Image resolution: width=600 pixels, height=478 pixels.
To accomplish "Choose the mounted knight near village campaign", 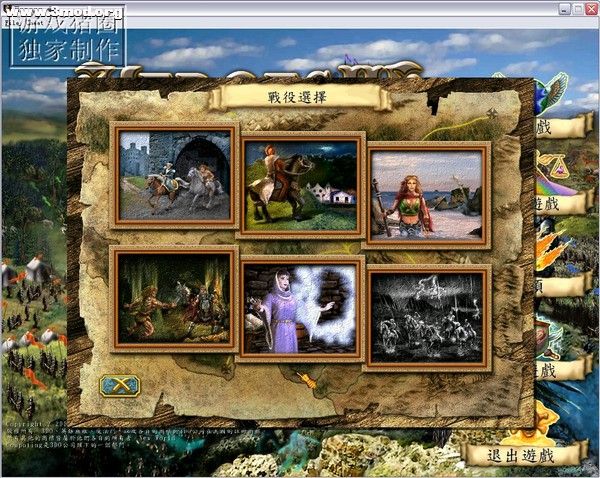I will (301, 186).
